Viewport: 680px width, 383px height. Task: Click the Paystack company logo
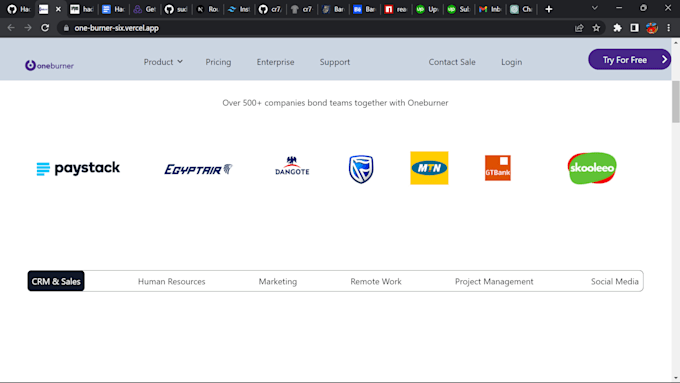pyautogui.click(x=78, y=168)
